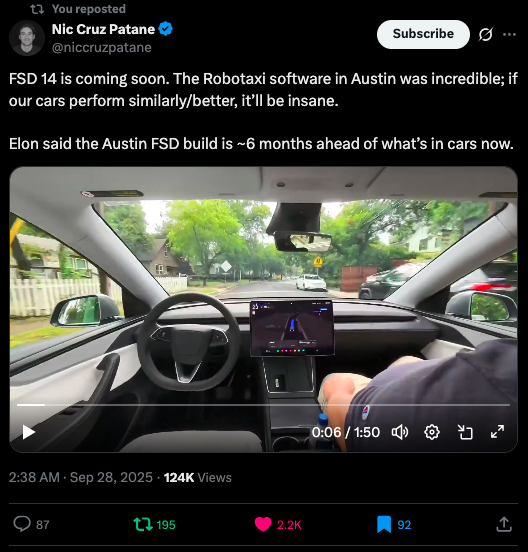
Task: Undo the repost with 195 count
Action: tap(143, 524)
